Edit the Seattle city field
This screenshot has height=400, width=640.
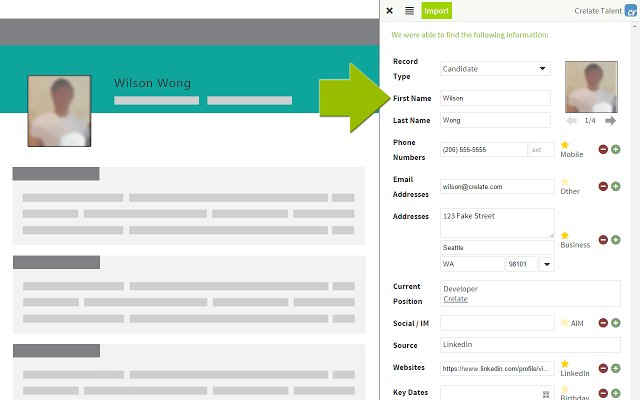pos(497,247)
